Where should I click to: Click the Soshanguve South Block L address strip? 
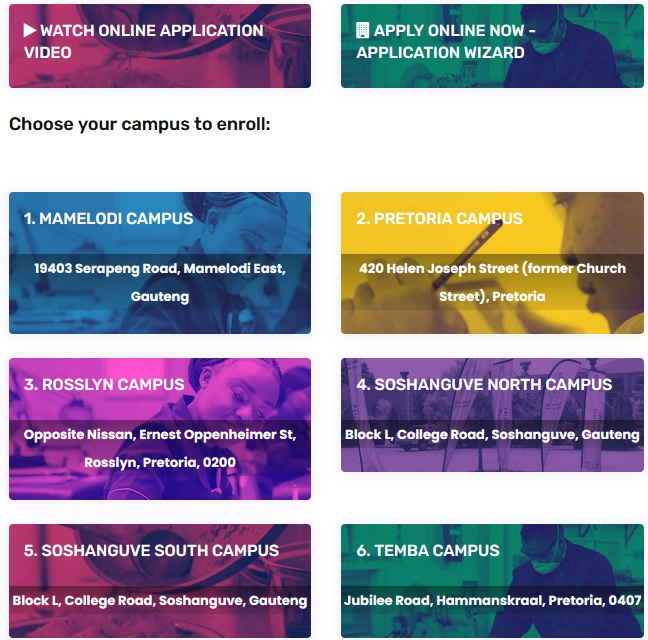coord(160,601)
